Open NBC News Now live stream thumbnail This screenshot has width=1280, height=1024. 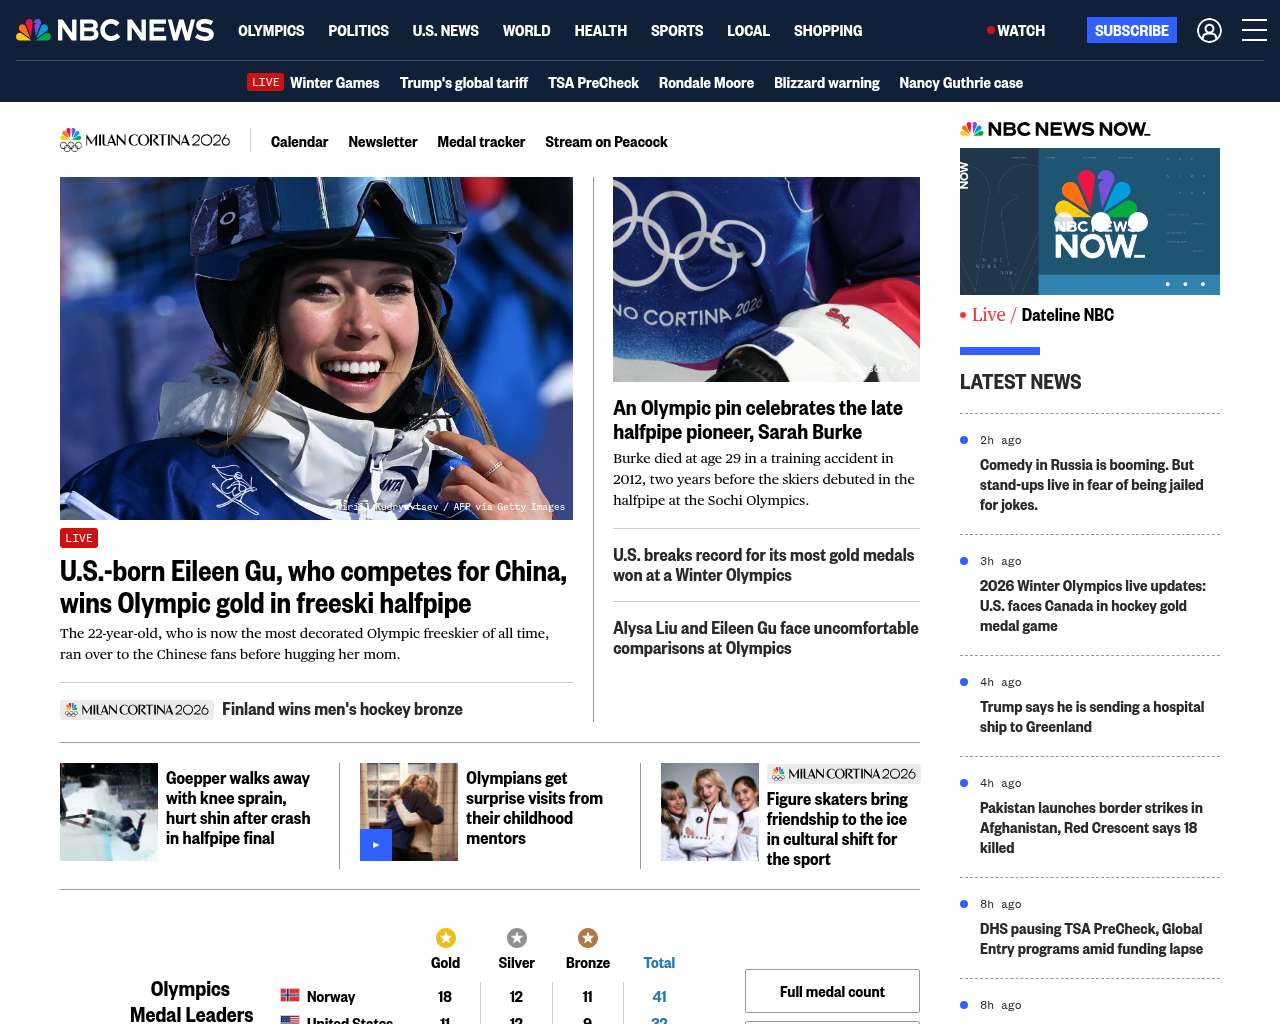(x=1090, y=221)
